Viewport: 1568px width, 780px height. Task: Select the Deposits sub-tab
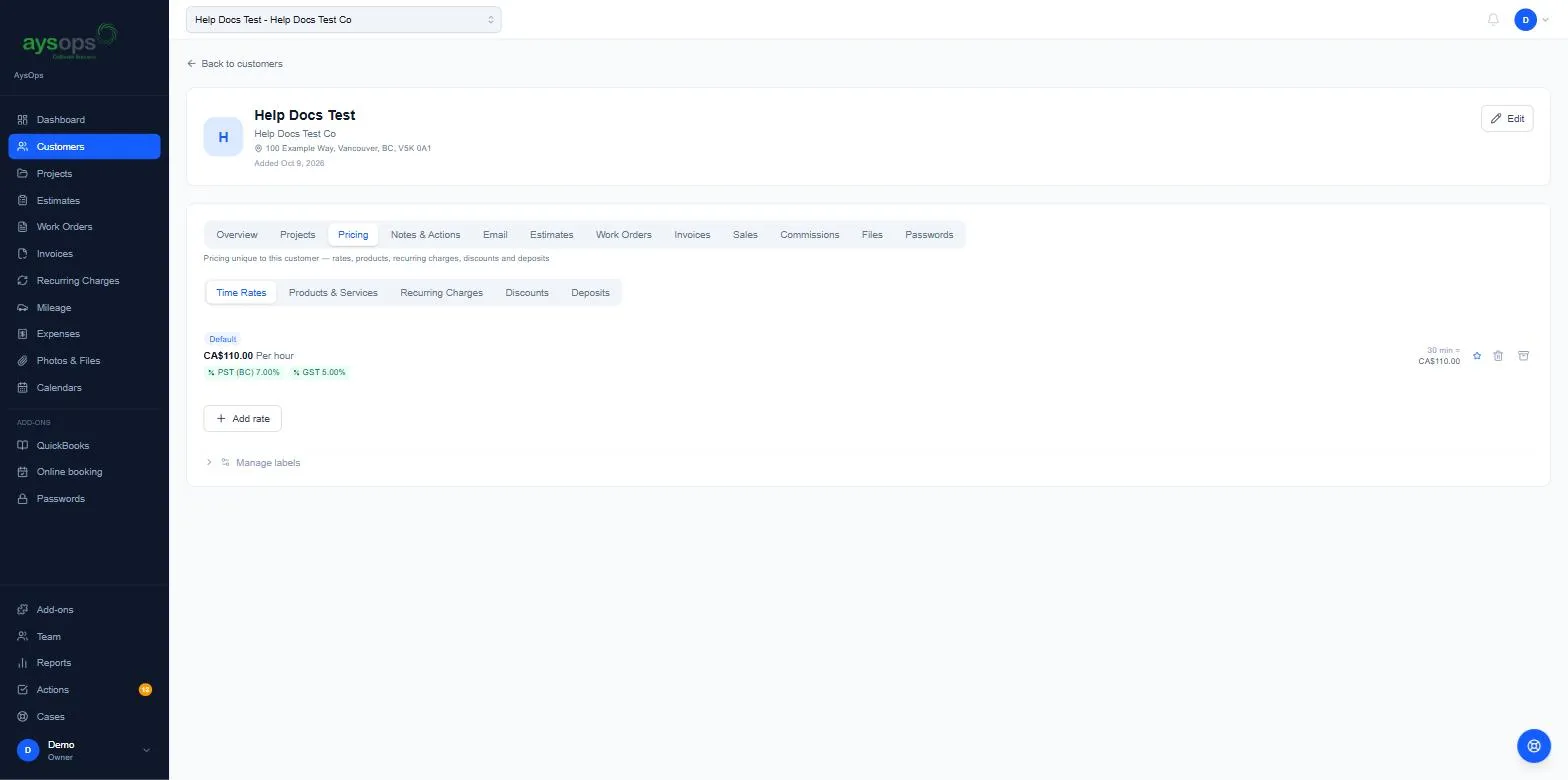pyautogui.click(x=590, y=293)
